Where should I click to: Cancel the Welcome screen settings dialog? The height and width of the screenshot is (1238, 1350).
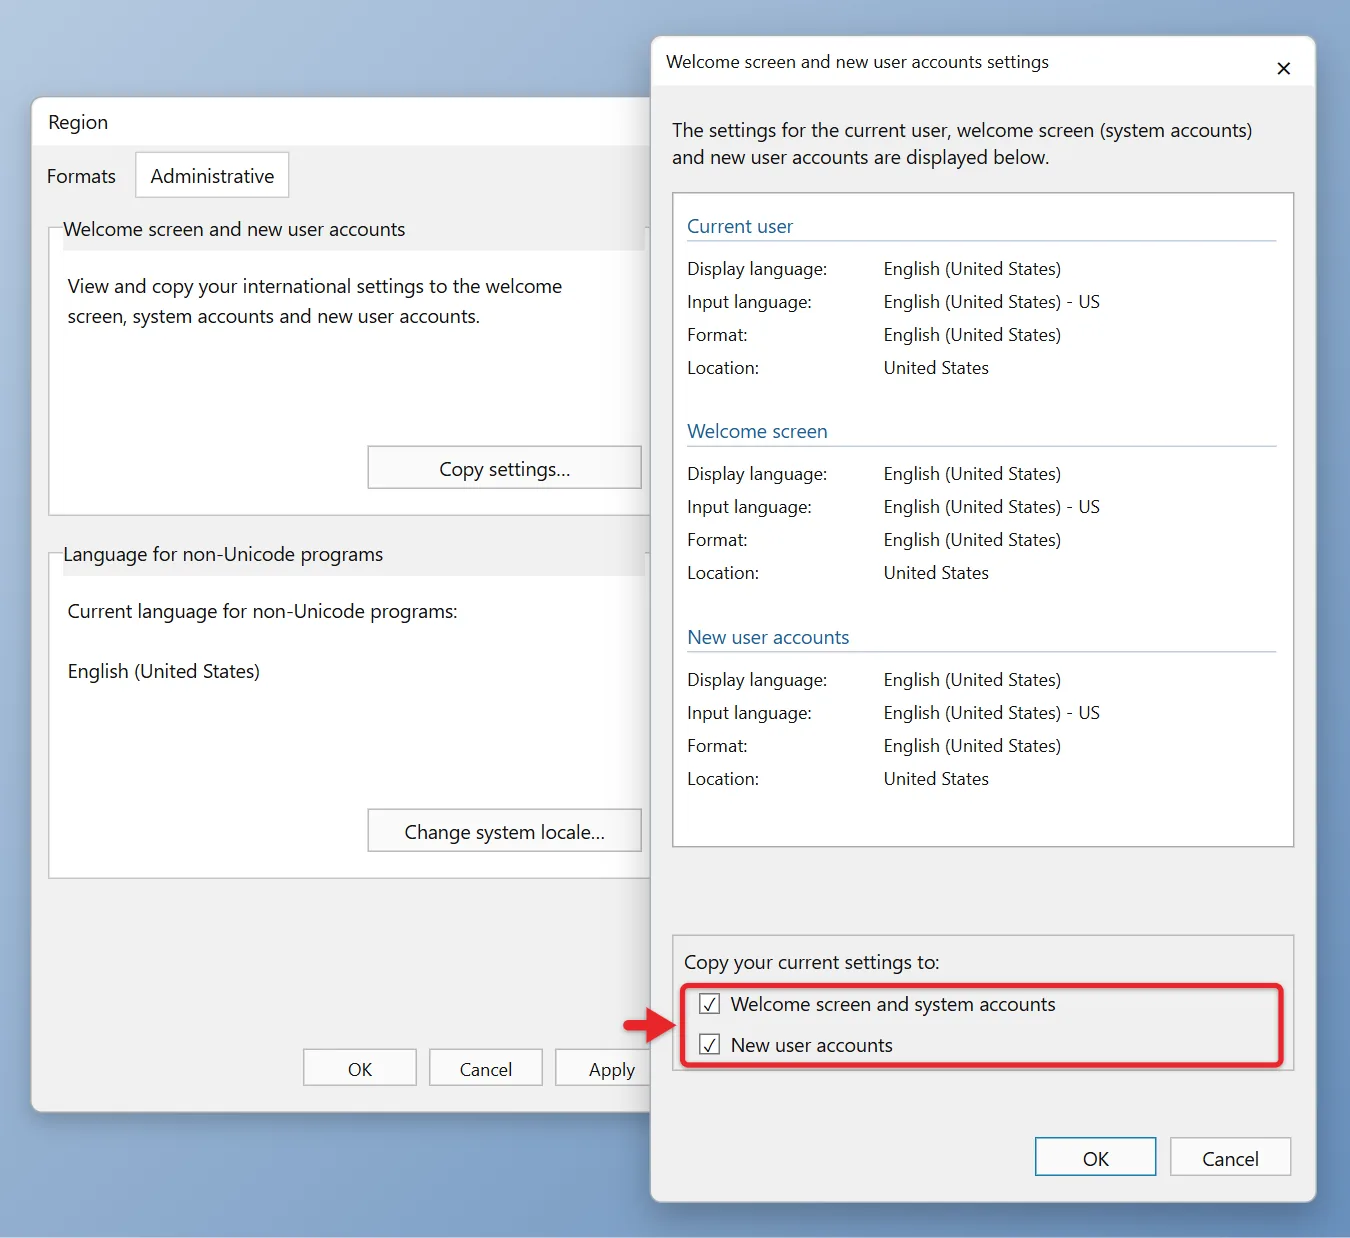pos(1230,1158)
